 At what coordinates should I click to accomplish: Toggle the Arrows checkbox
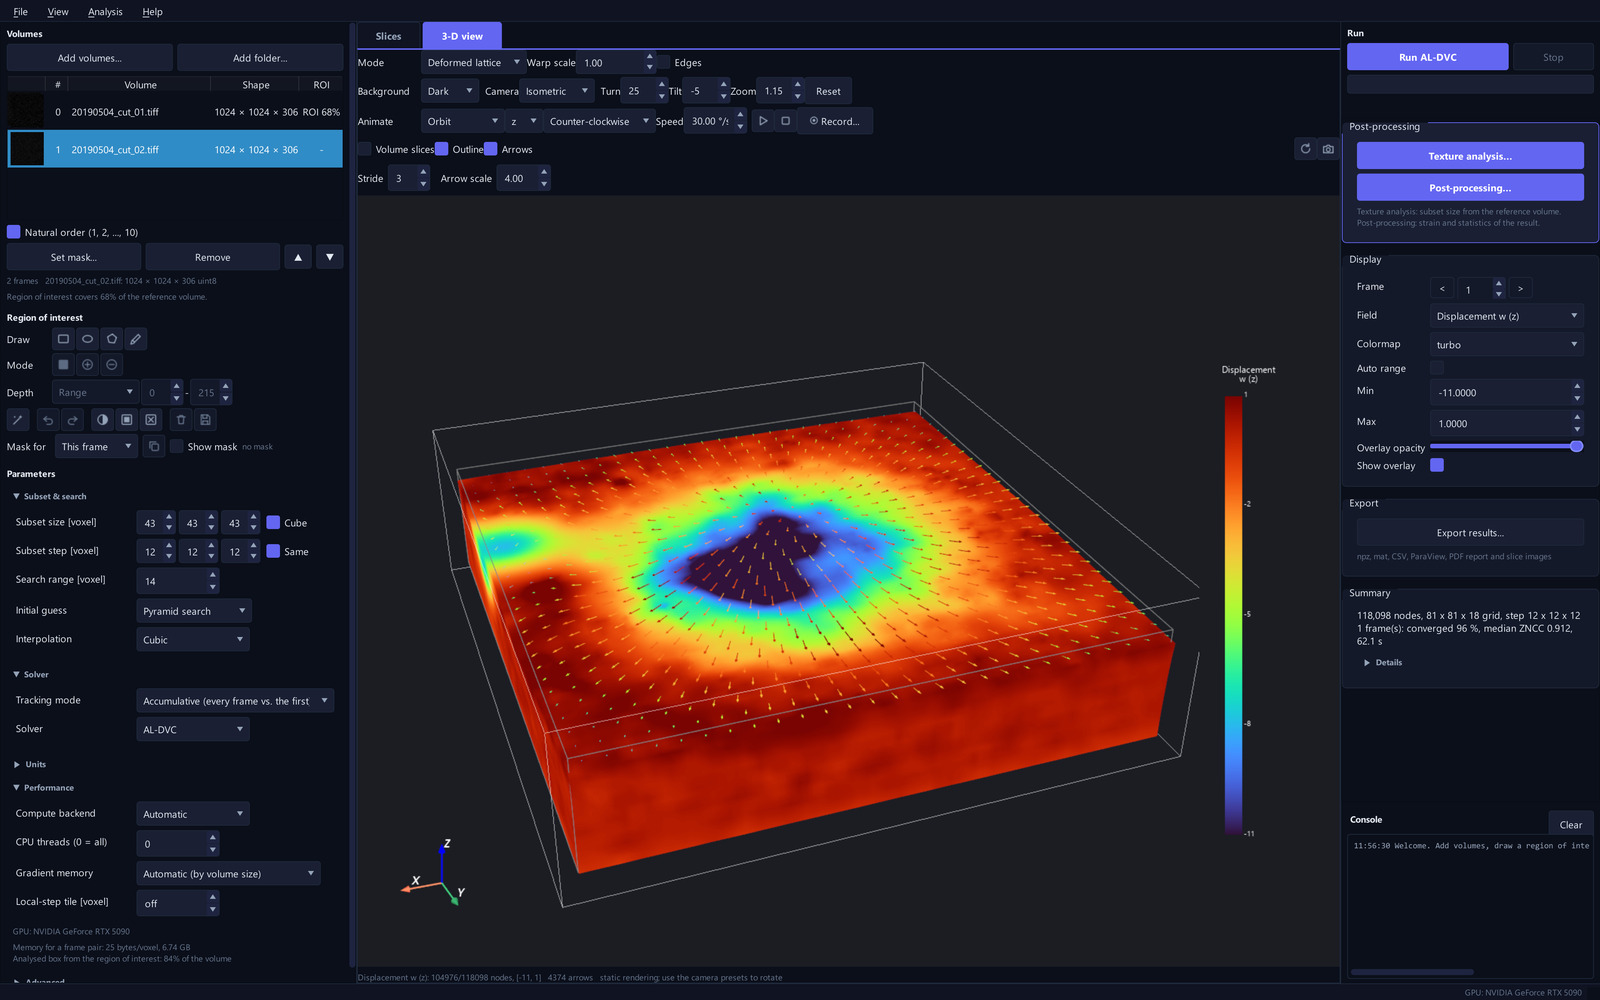(x=491, y=149)
